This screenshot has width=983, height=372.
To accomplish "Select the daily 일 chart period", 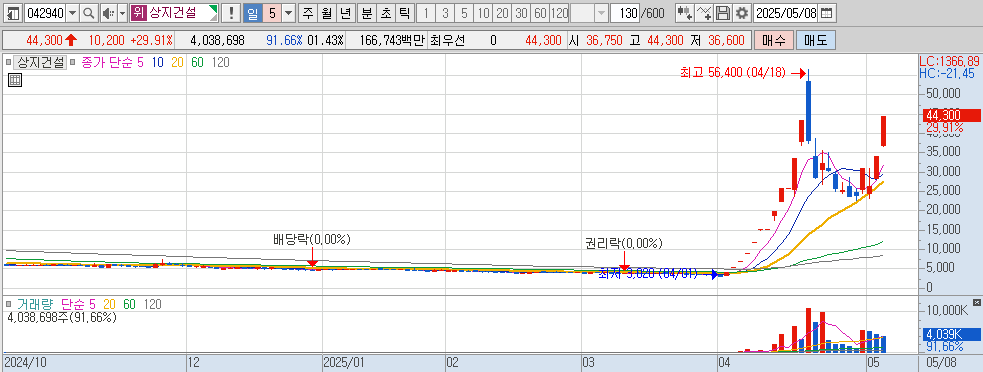I will point(252,13).
